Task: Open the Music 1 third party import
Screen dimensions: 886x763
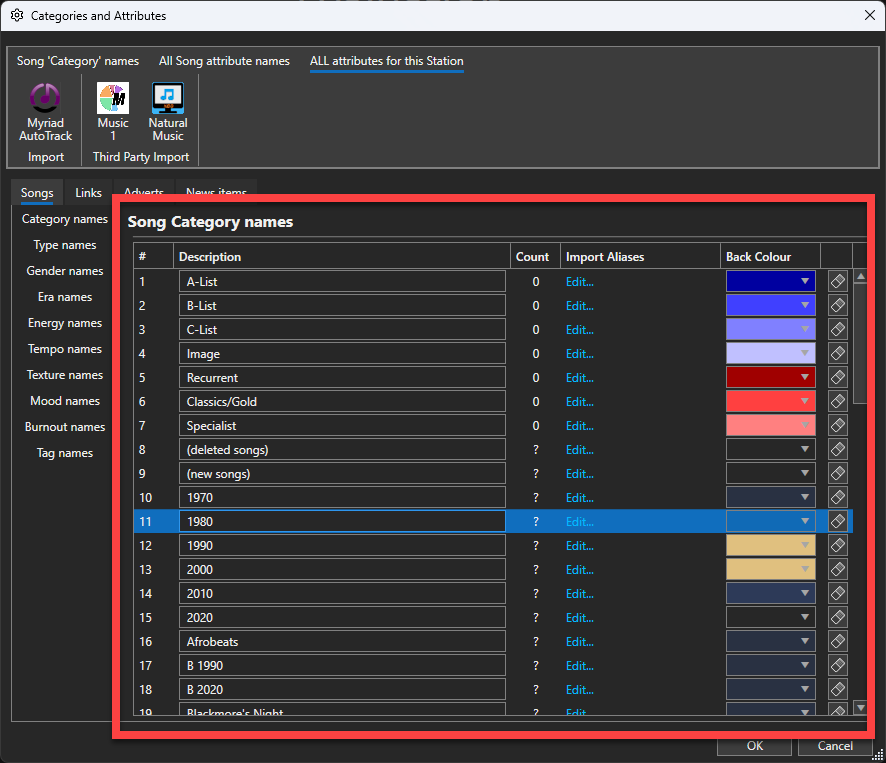Action: click(113, 100)
